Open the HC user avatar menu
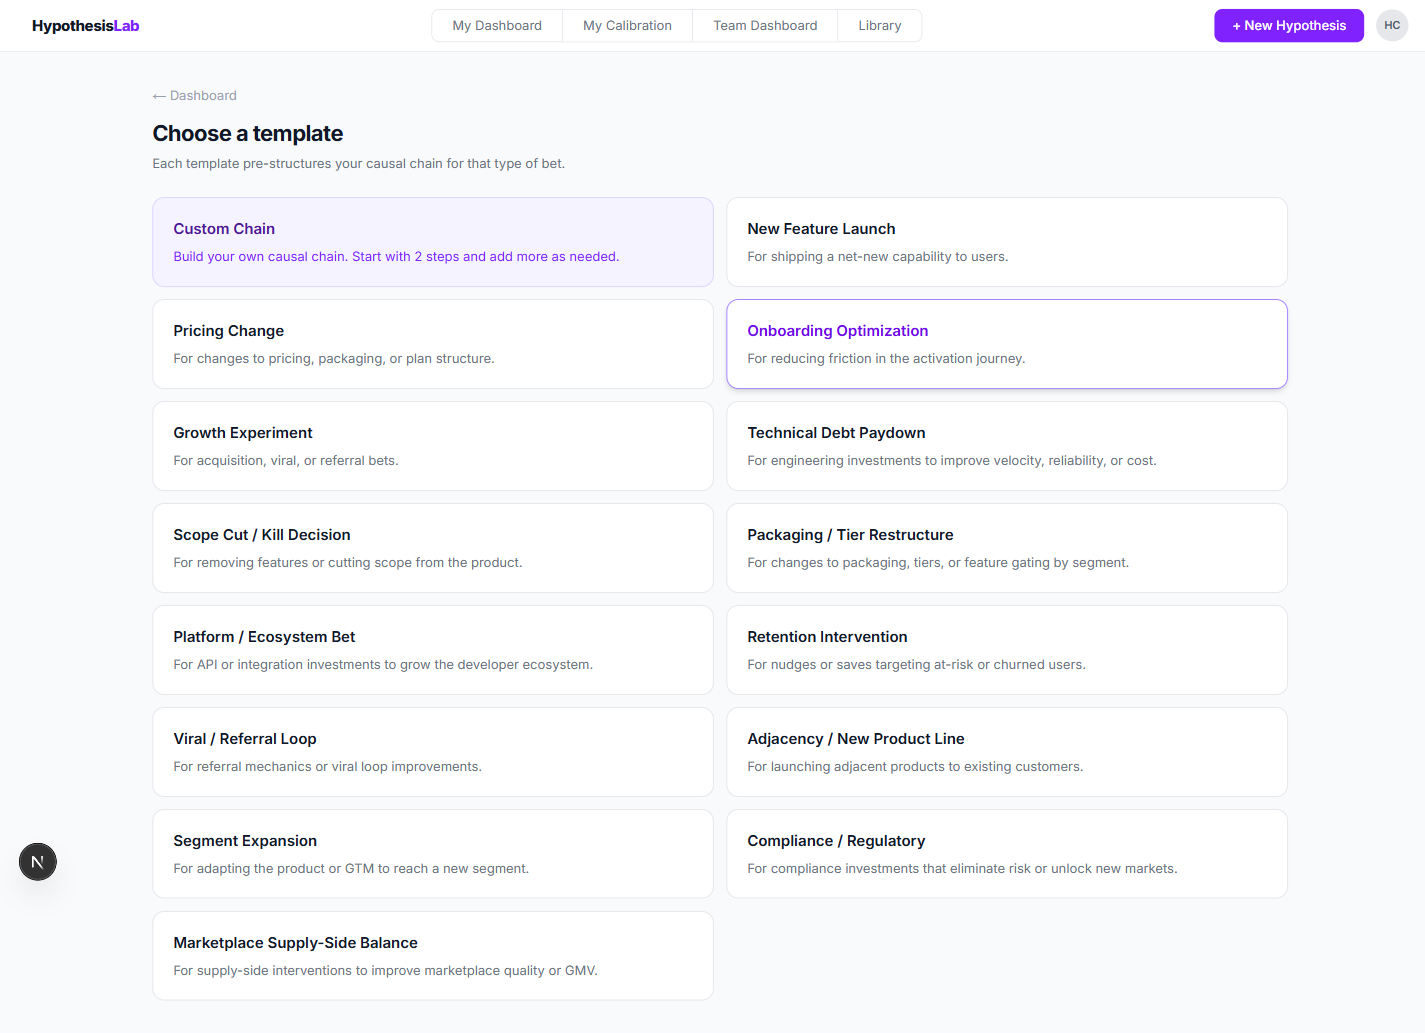 tap(1392, 26)
